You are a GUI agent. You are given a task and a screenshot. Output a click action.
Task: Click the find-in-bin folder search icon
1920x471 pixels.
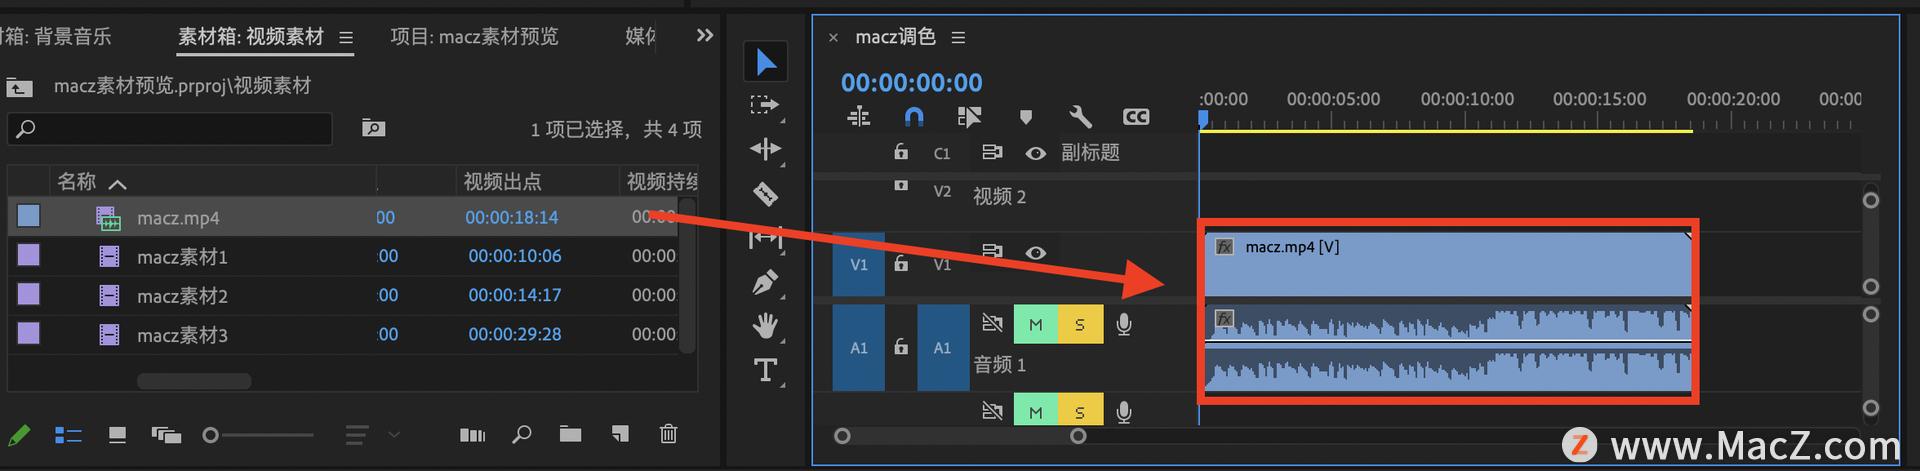pyautogui.click(x=373, y=128)
